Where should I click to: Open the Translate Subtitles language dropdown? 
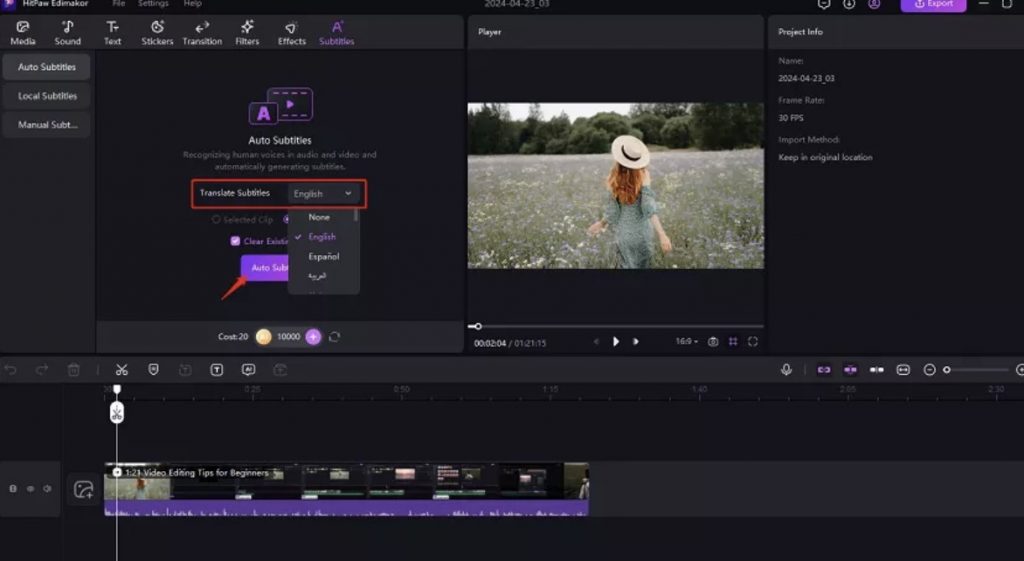point(323,193)
